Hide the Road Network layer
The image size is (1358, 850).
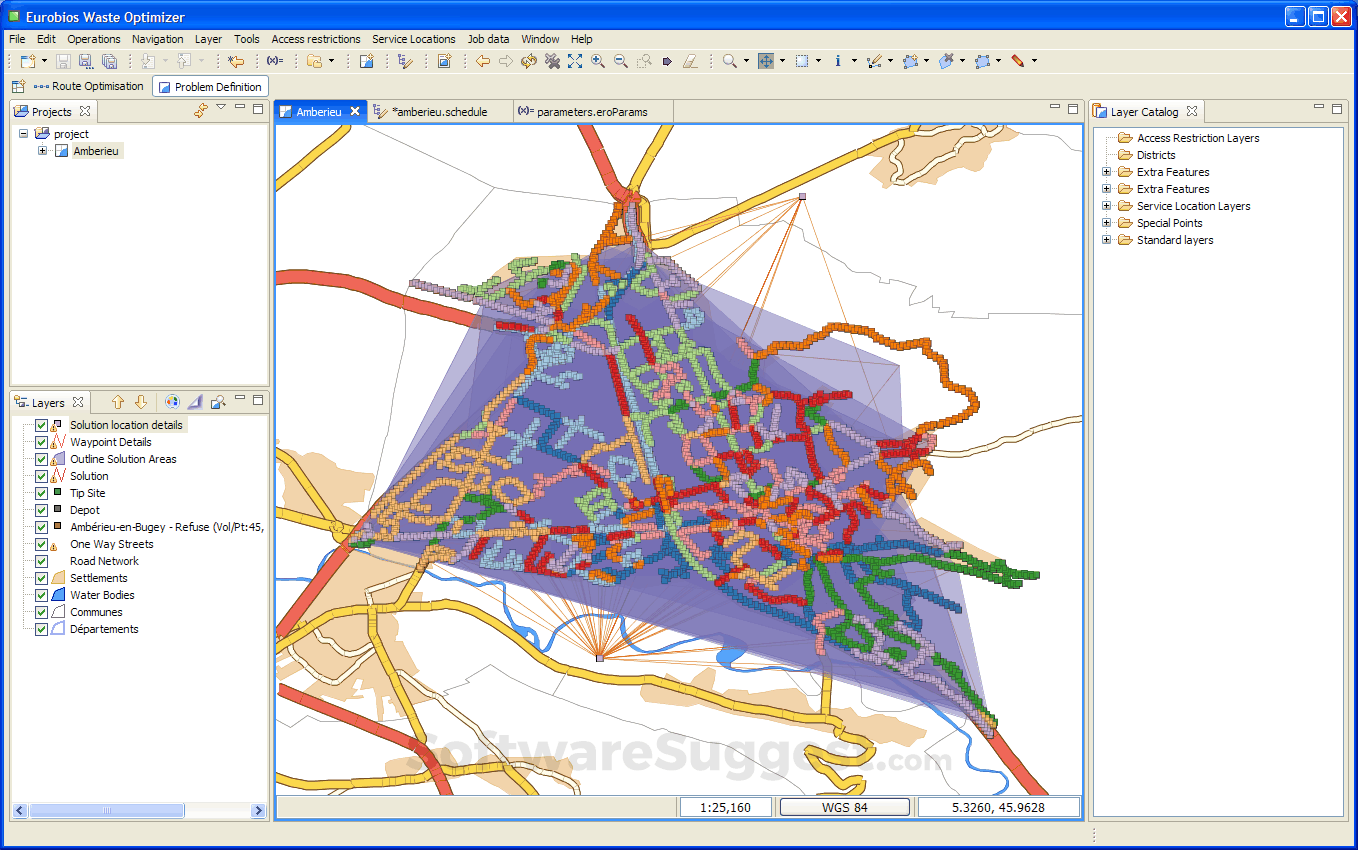[x=41, y=561]
